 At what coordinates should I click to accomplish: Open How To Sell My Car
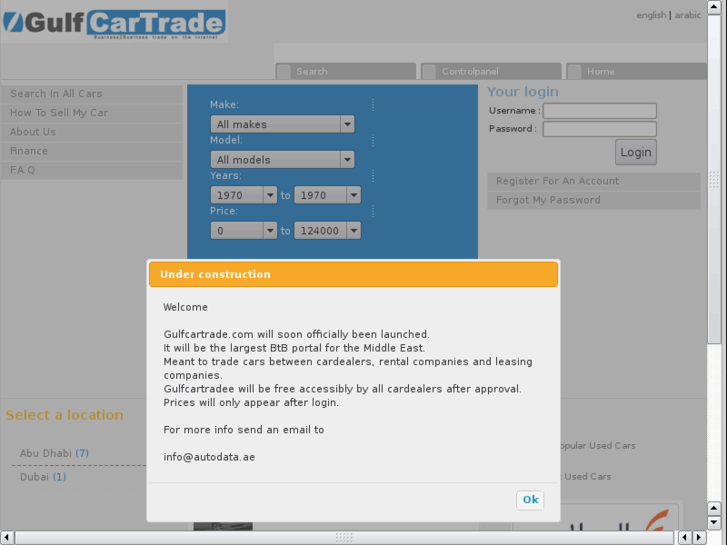click(x=92, y=113)
